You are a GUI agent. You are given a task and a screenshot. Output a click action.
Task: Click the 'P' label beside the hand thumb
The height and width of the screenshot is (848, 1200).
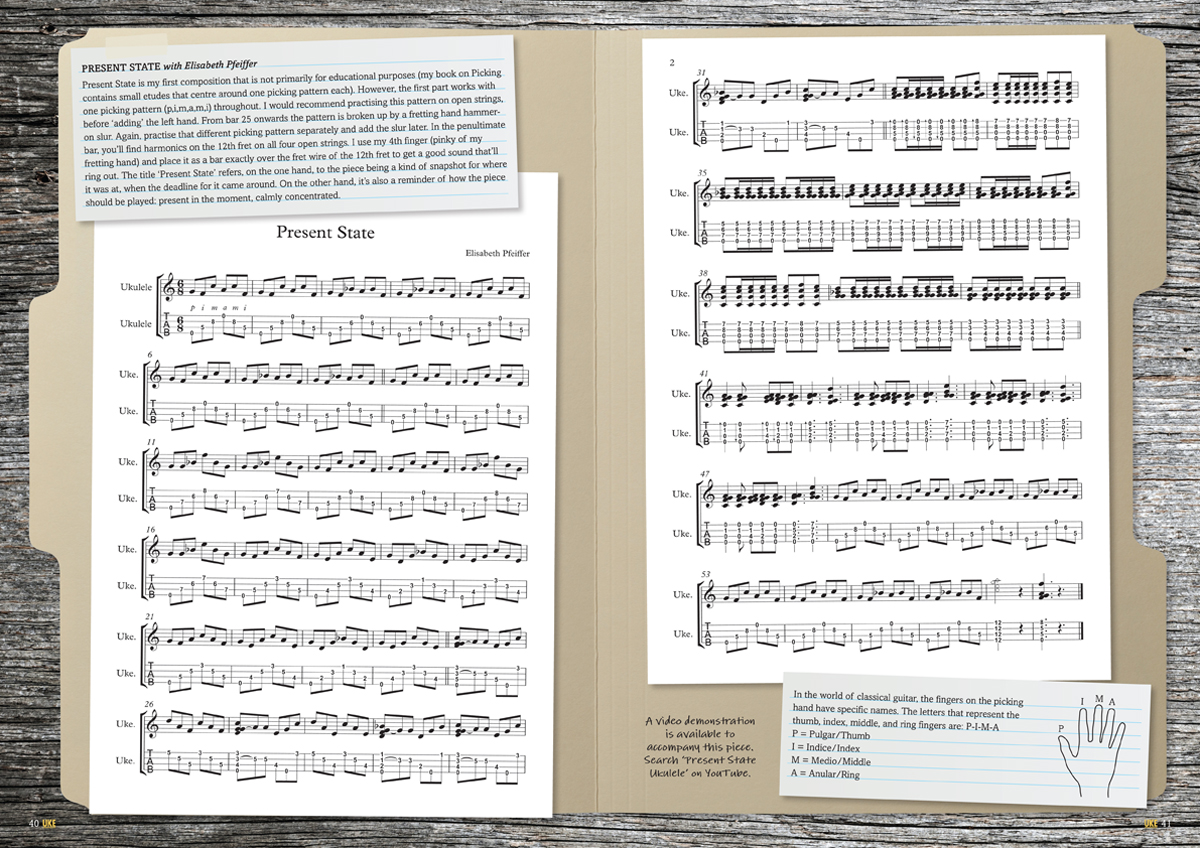1061,729
